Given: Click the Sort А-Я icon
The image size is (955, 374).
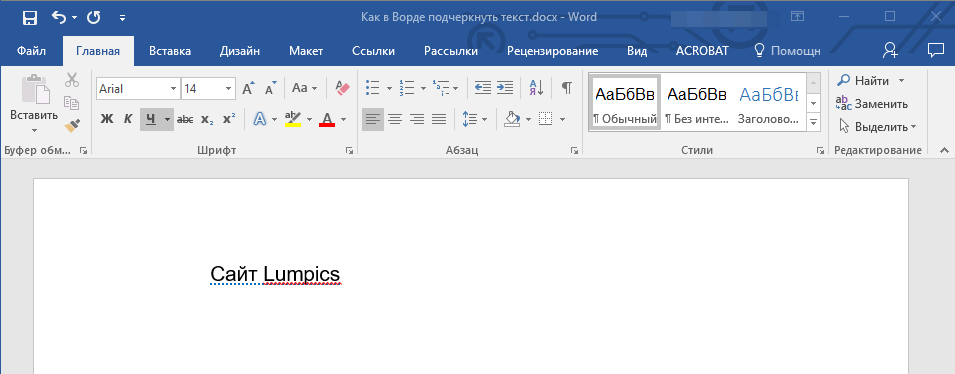Looking at the screenshot, I should (537, 88).
